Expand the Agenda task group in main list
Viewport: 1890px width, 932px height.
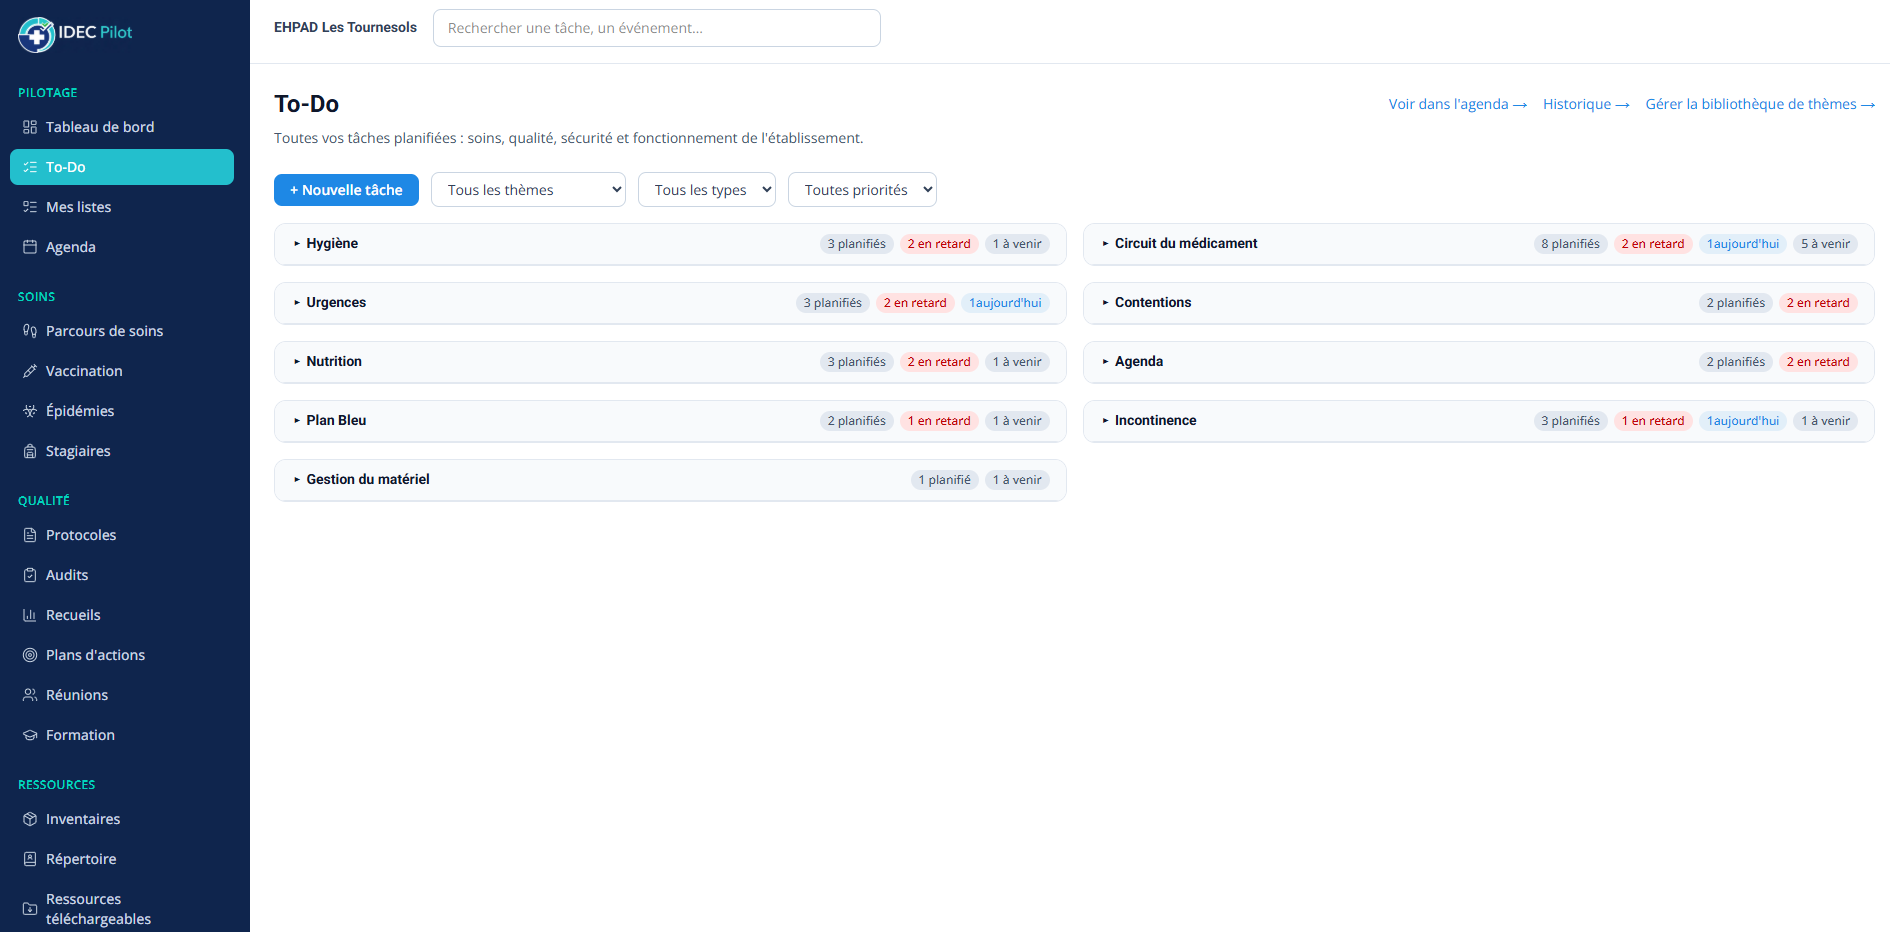coord(1478,362)
